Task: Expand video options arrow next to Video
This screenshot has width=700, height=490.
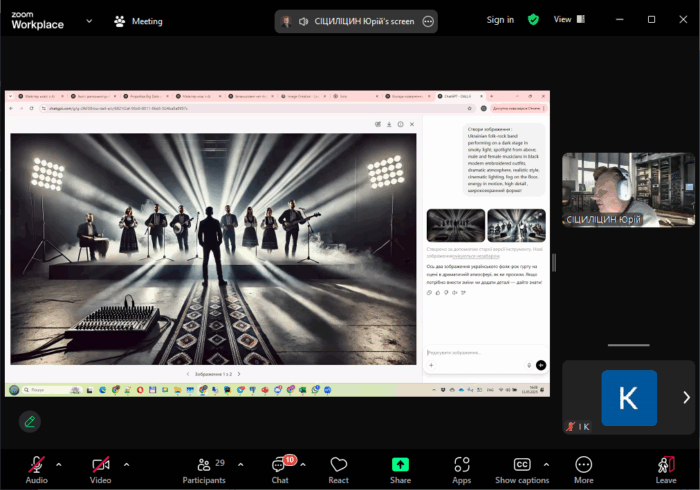Action: tap(126, 464)
